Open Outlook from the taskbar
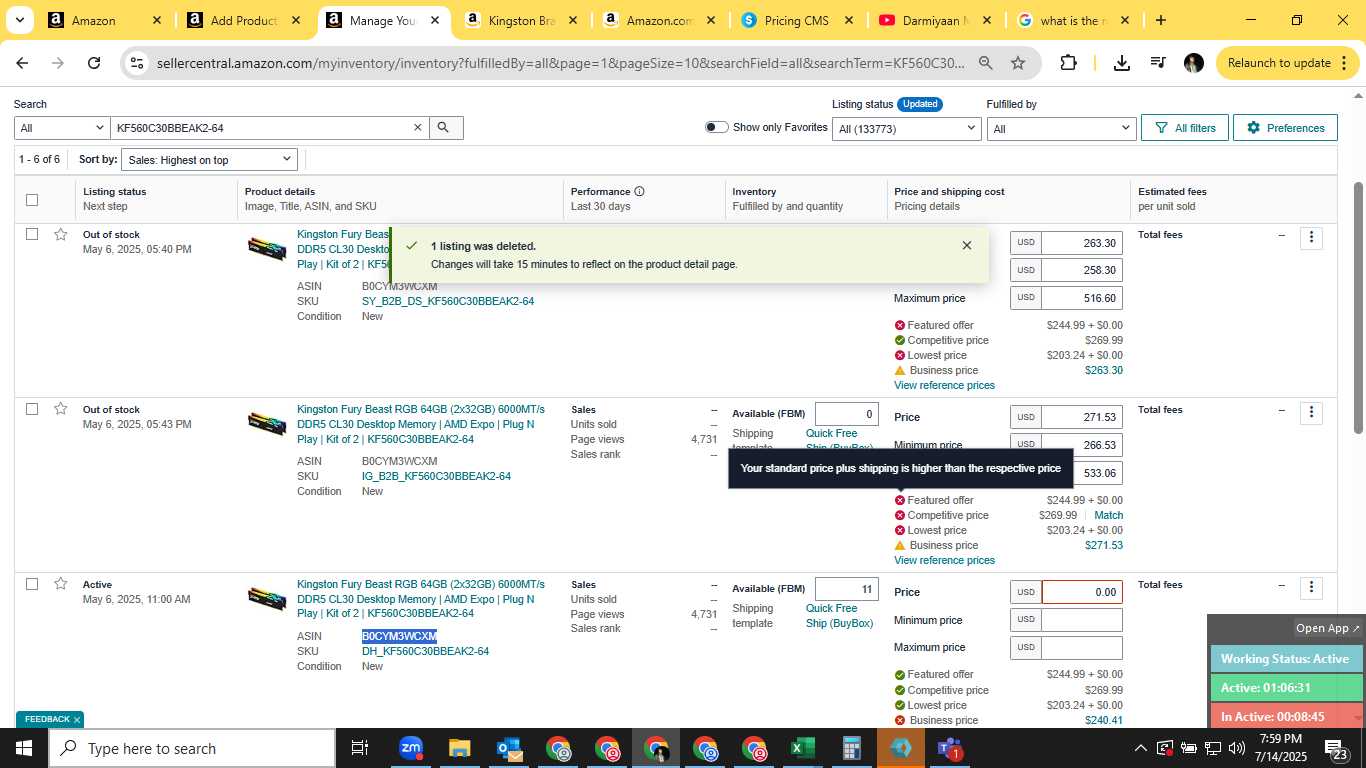 point(508,748)
